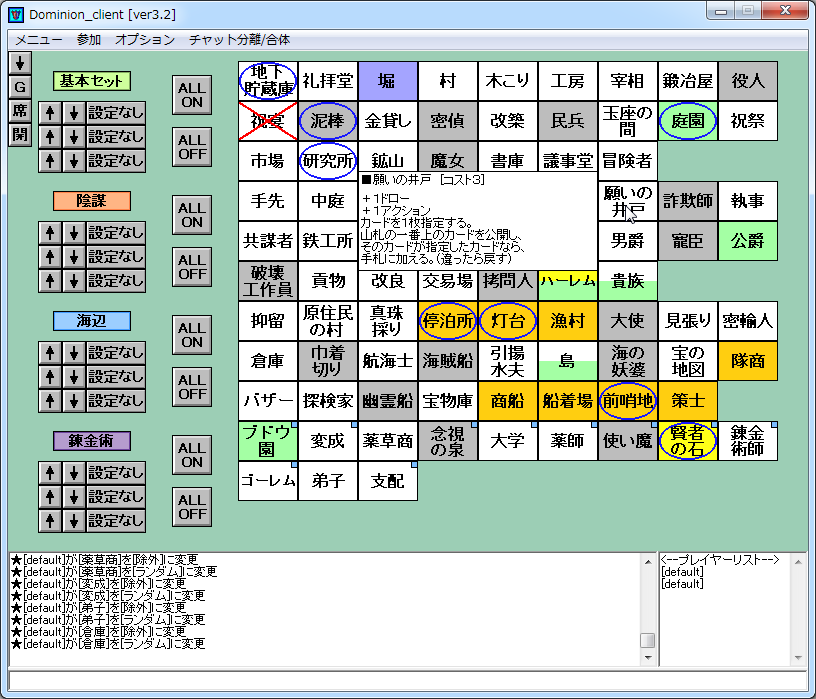Screen dimensions: 816x699
Task: Open the チャット分離/合体 menu
Action: 239,40
